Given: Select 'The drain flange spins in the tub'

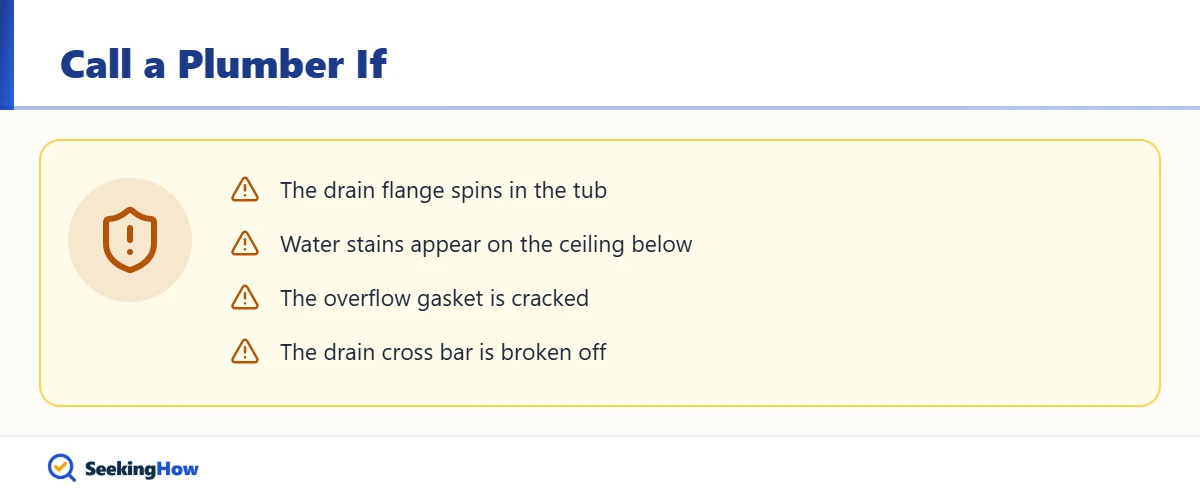Looking at the screenshot, I should (443, 190).
